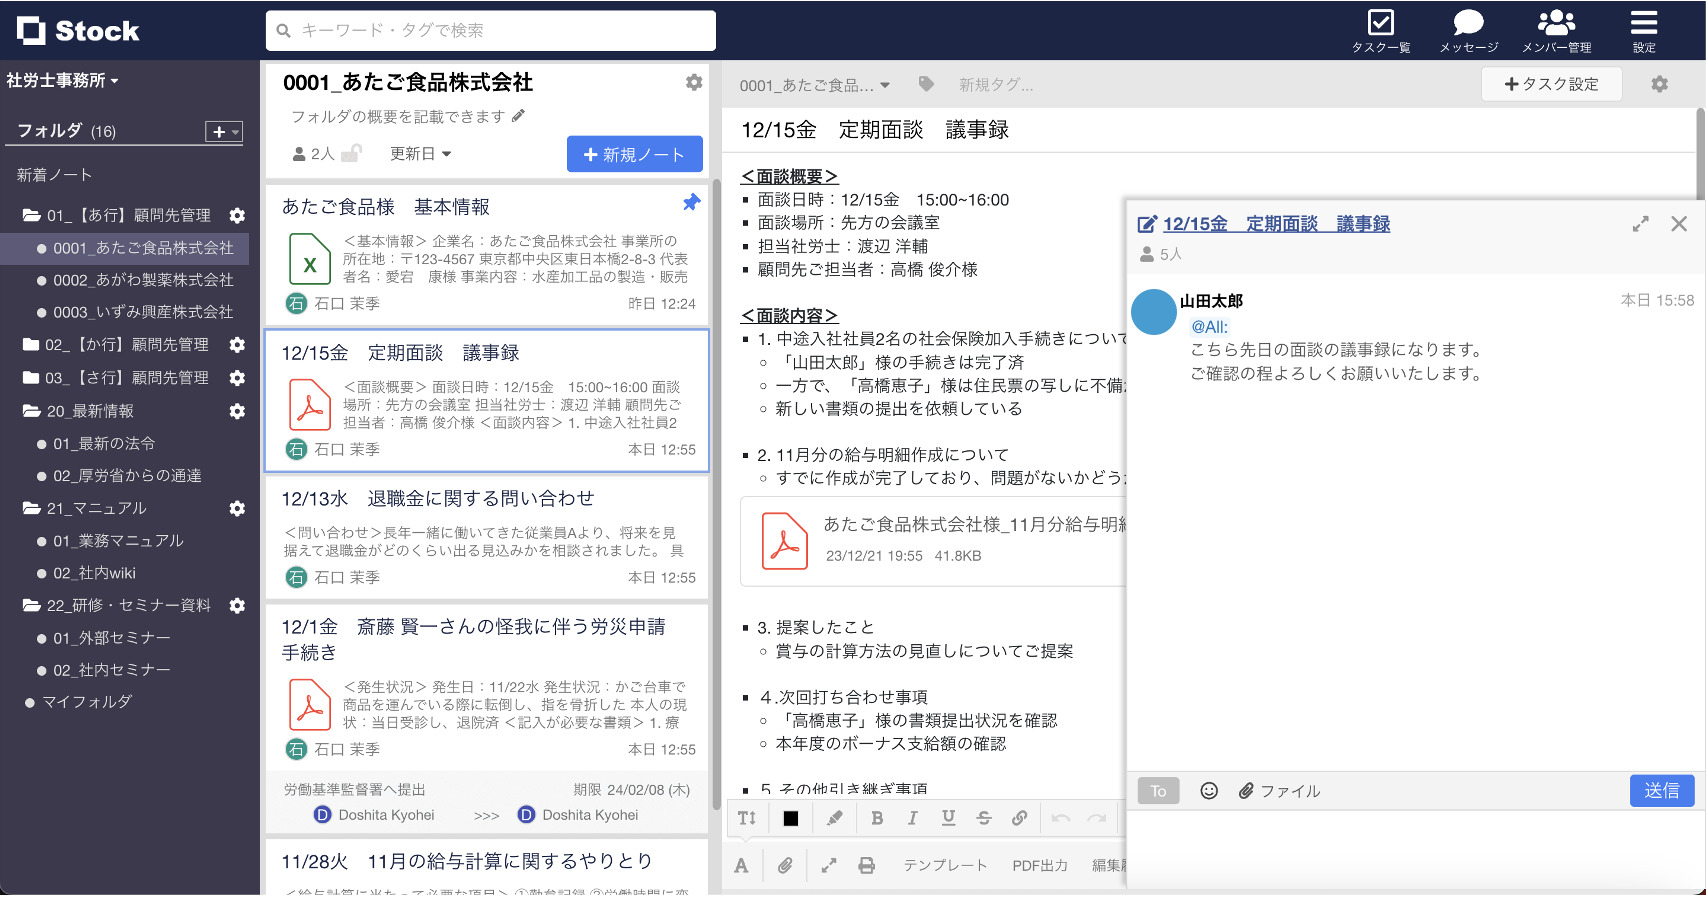Open member management (メンバー管理) icon
Viewport: 1706px width, 898px height.
[1556, 30]
